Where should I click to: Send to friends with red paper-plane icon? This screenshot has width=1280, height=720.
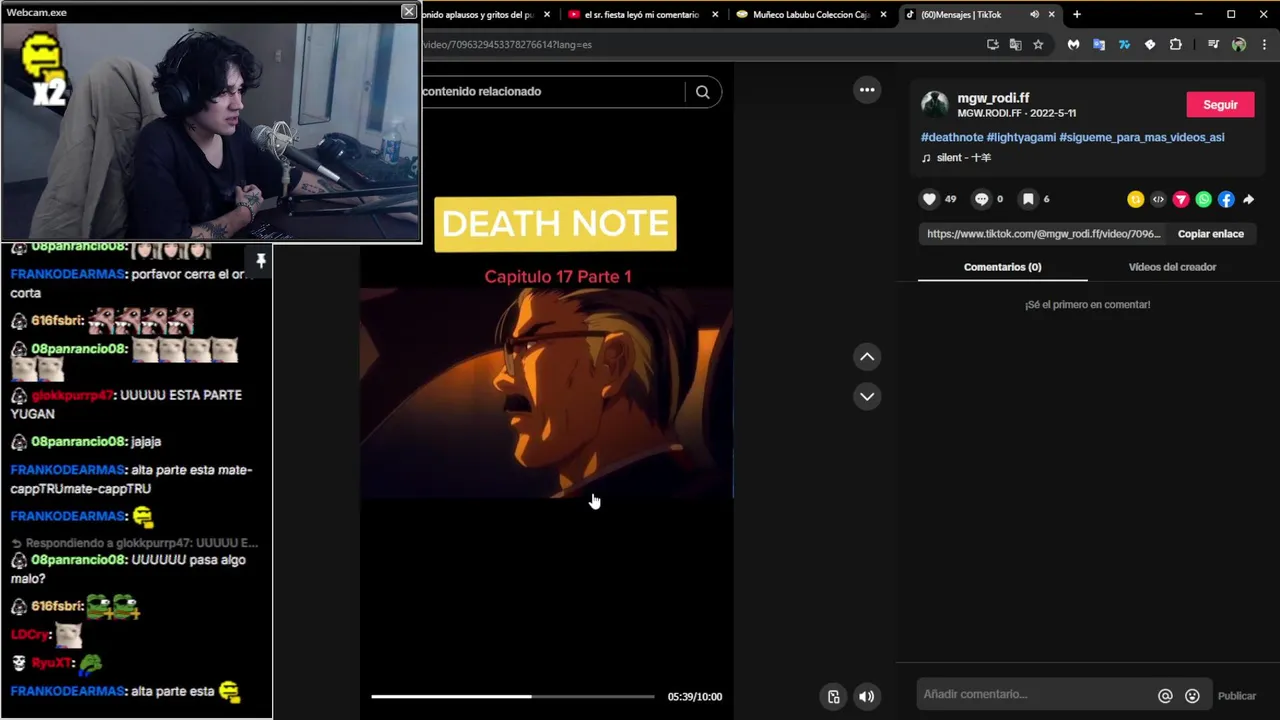coord(1181,199)
